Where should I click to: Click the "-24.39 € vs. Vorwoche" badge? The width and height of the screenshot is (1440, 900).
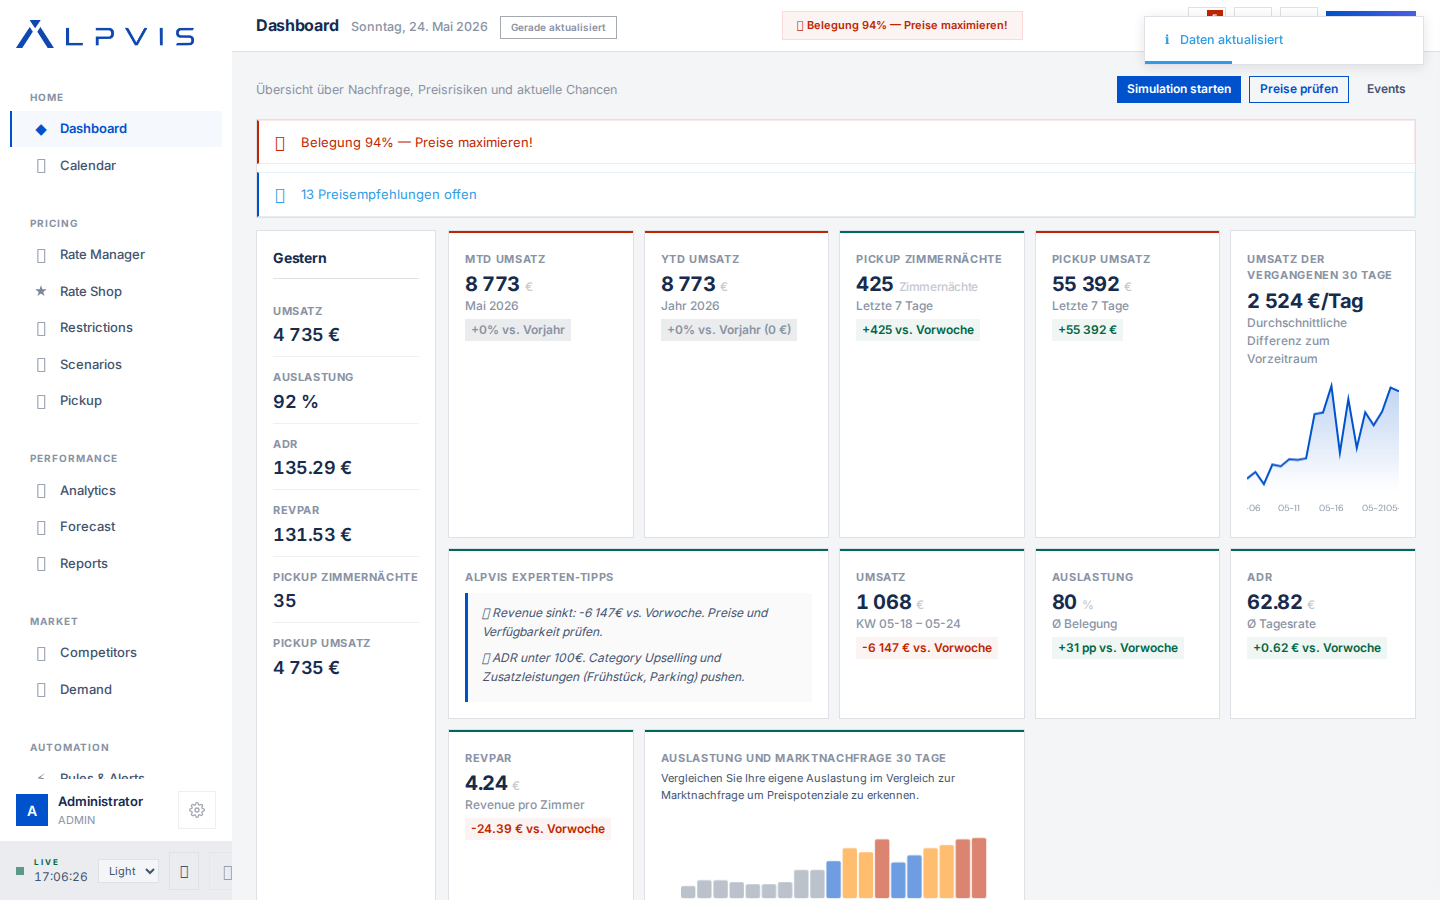tap(538, 829)
